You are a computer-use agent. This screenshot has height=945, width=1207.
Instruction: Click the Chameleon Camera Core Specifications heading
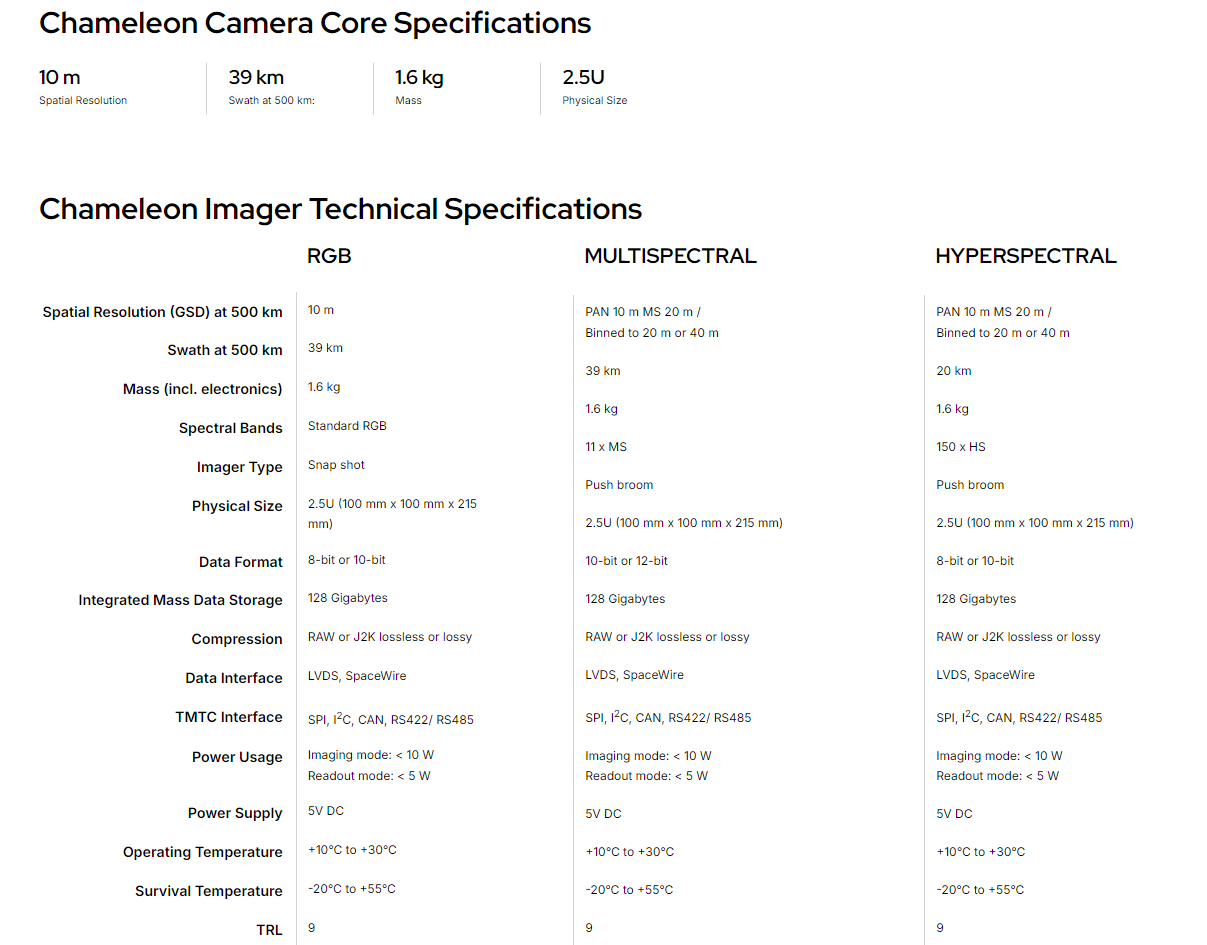pos(315,23)
